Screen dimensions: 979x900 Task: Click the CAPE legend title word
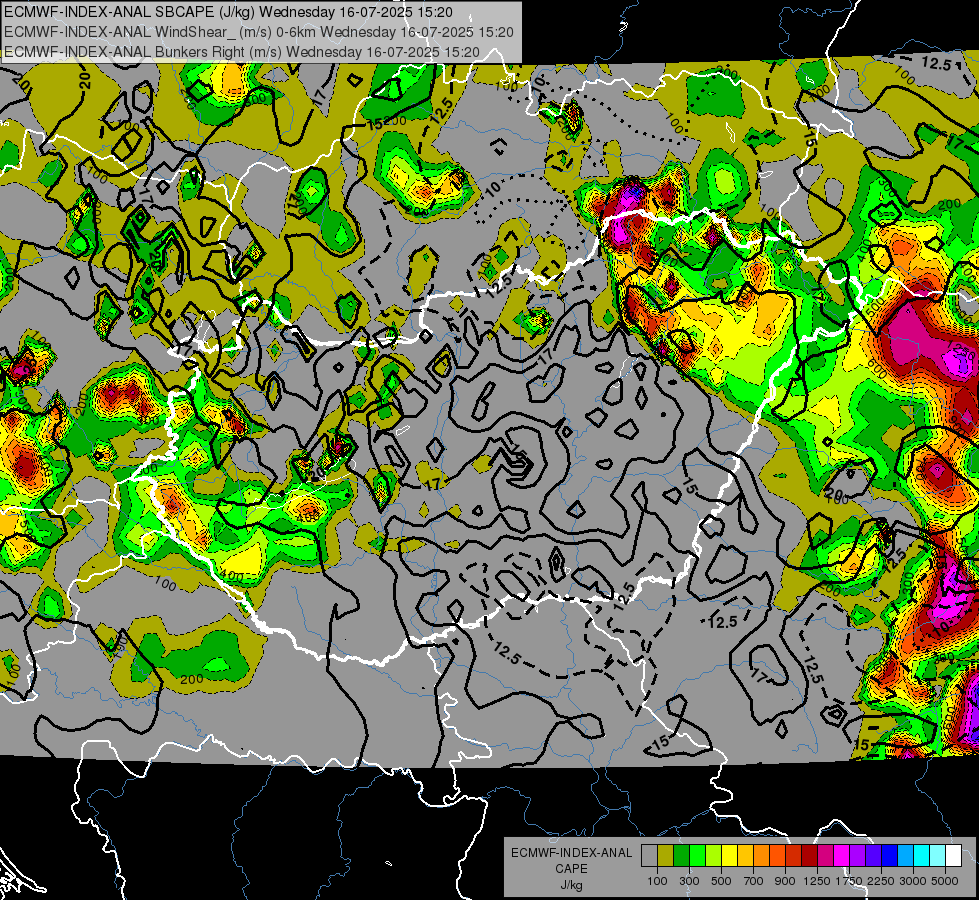click(571, 868)
